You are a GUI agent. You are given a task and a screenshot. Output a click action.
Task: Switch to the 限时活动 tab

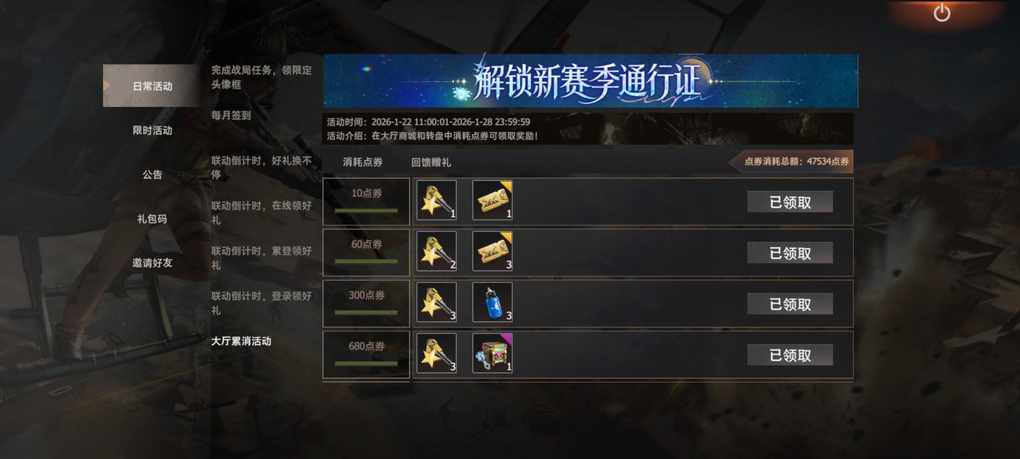point(152,130)
